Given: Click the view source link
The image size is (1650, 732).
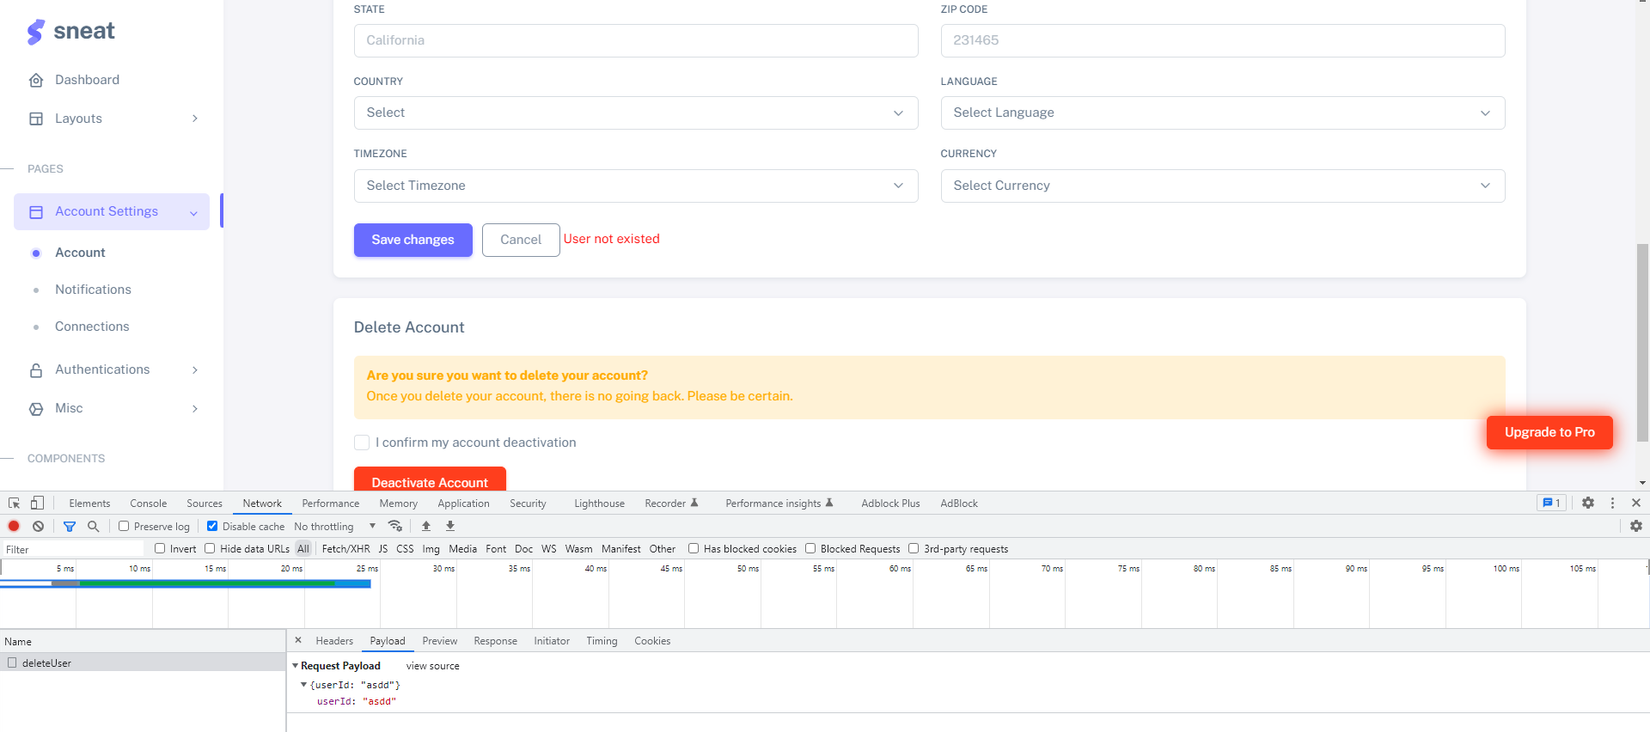Looking at the screenshot, I should (432, 666).
